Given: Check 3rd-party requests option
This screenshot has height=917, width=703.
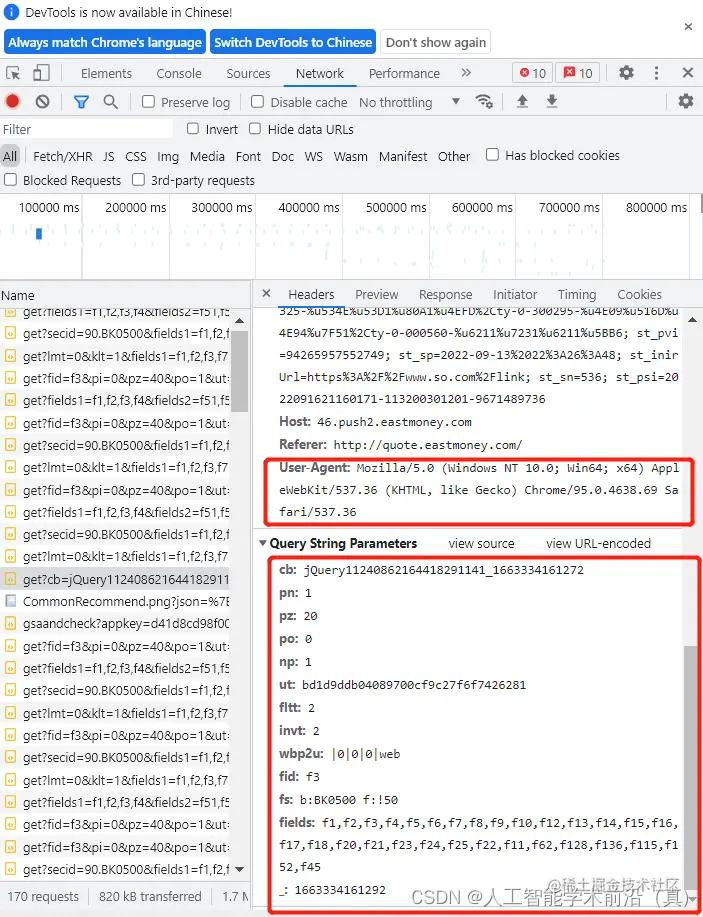Looking at the screenshot, I should (139, 180).
